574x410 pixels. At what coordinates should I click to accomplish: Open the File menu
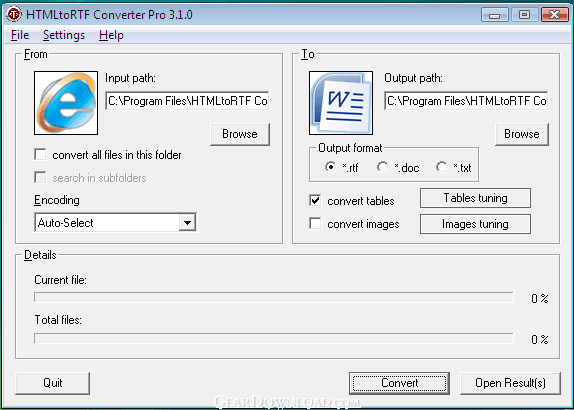(20, 35)
